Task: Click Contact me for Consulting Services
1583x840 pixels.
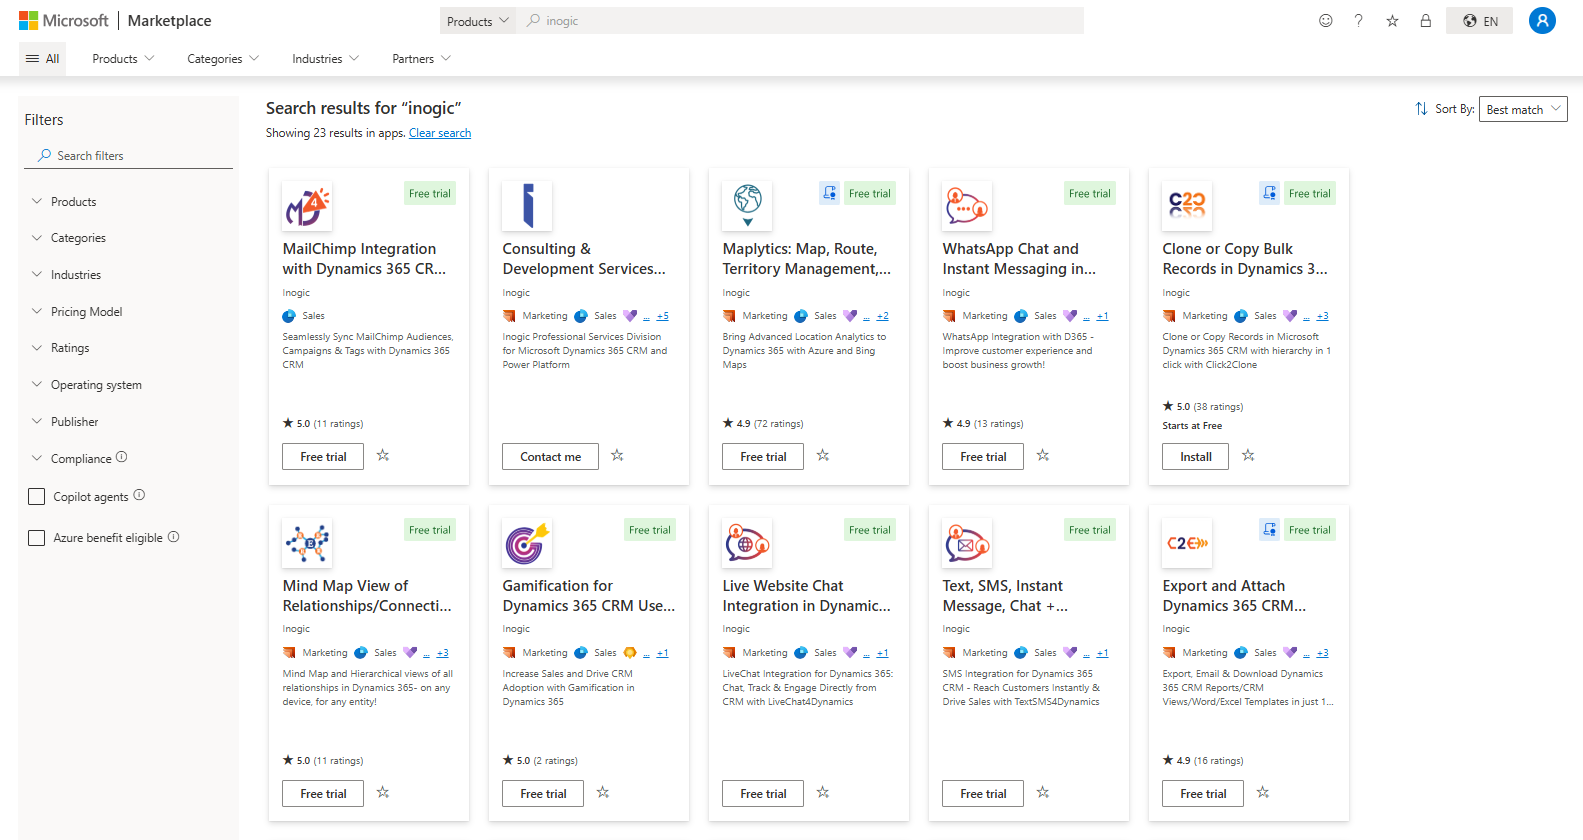Action: click(x=550, y=457)
